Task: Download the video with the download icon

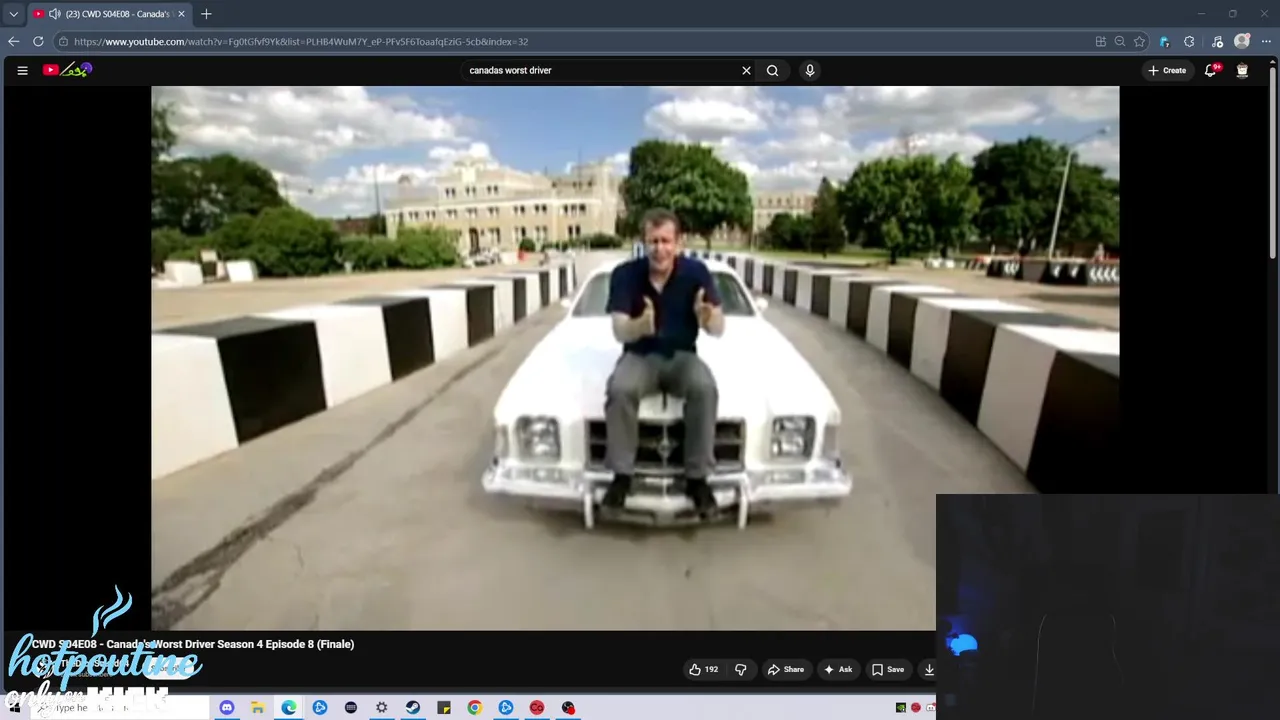Action: point(929,669)
